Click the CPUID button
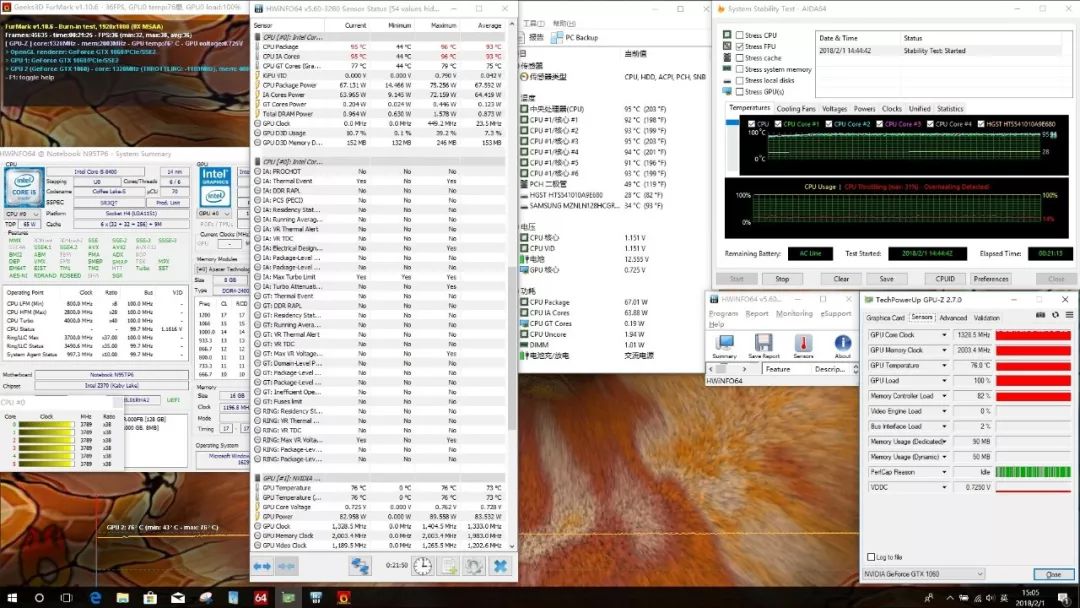The width and height of the screenshot is (1080, 608). [944, 278]
